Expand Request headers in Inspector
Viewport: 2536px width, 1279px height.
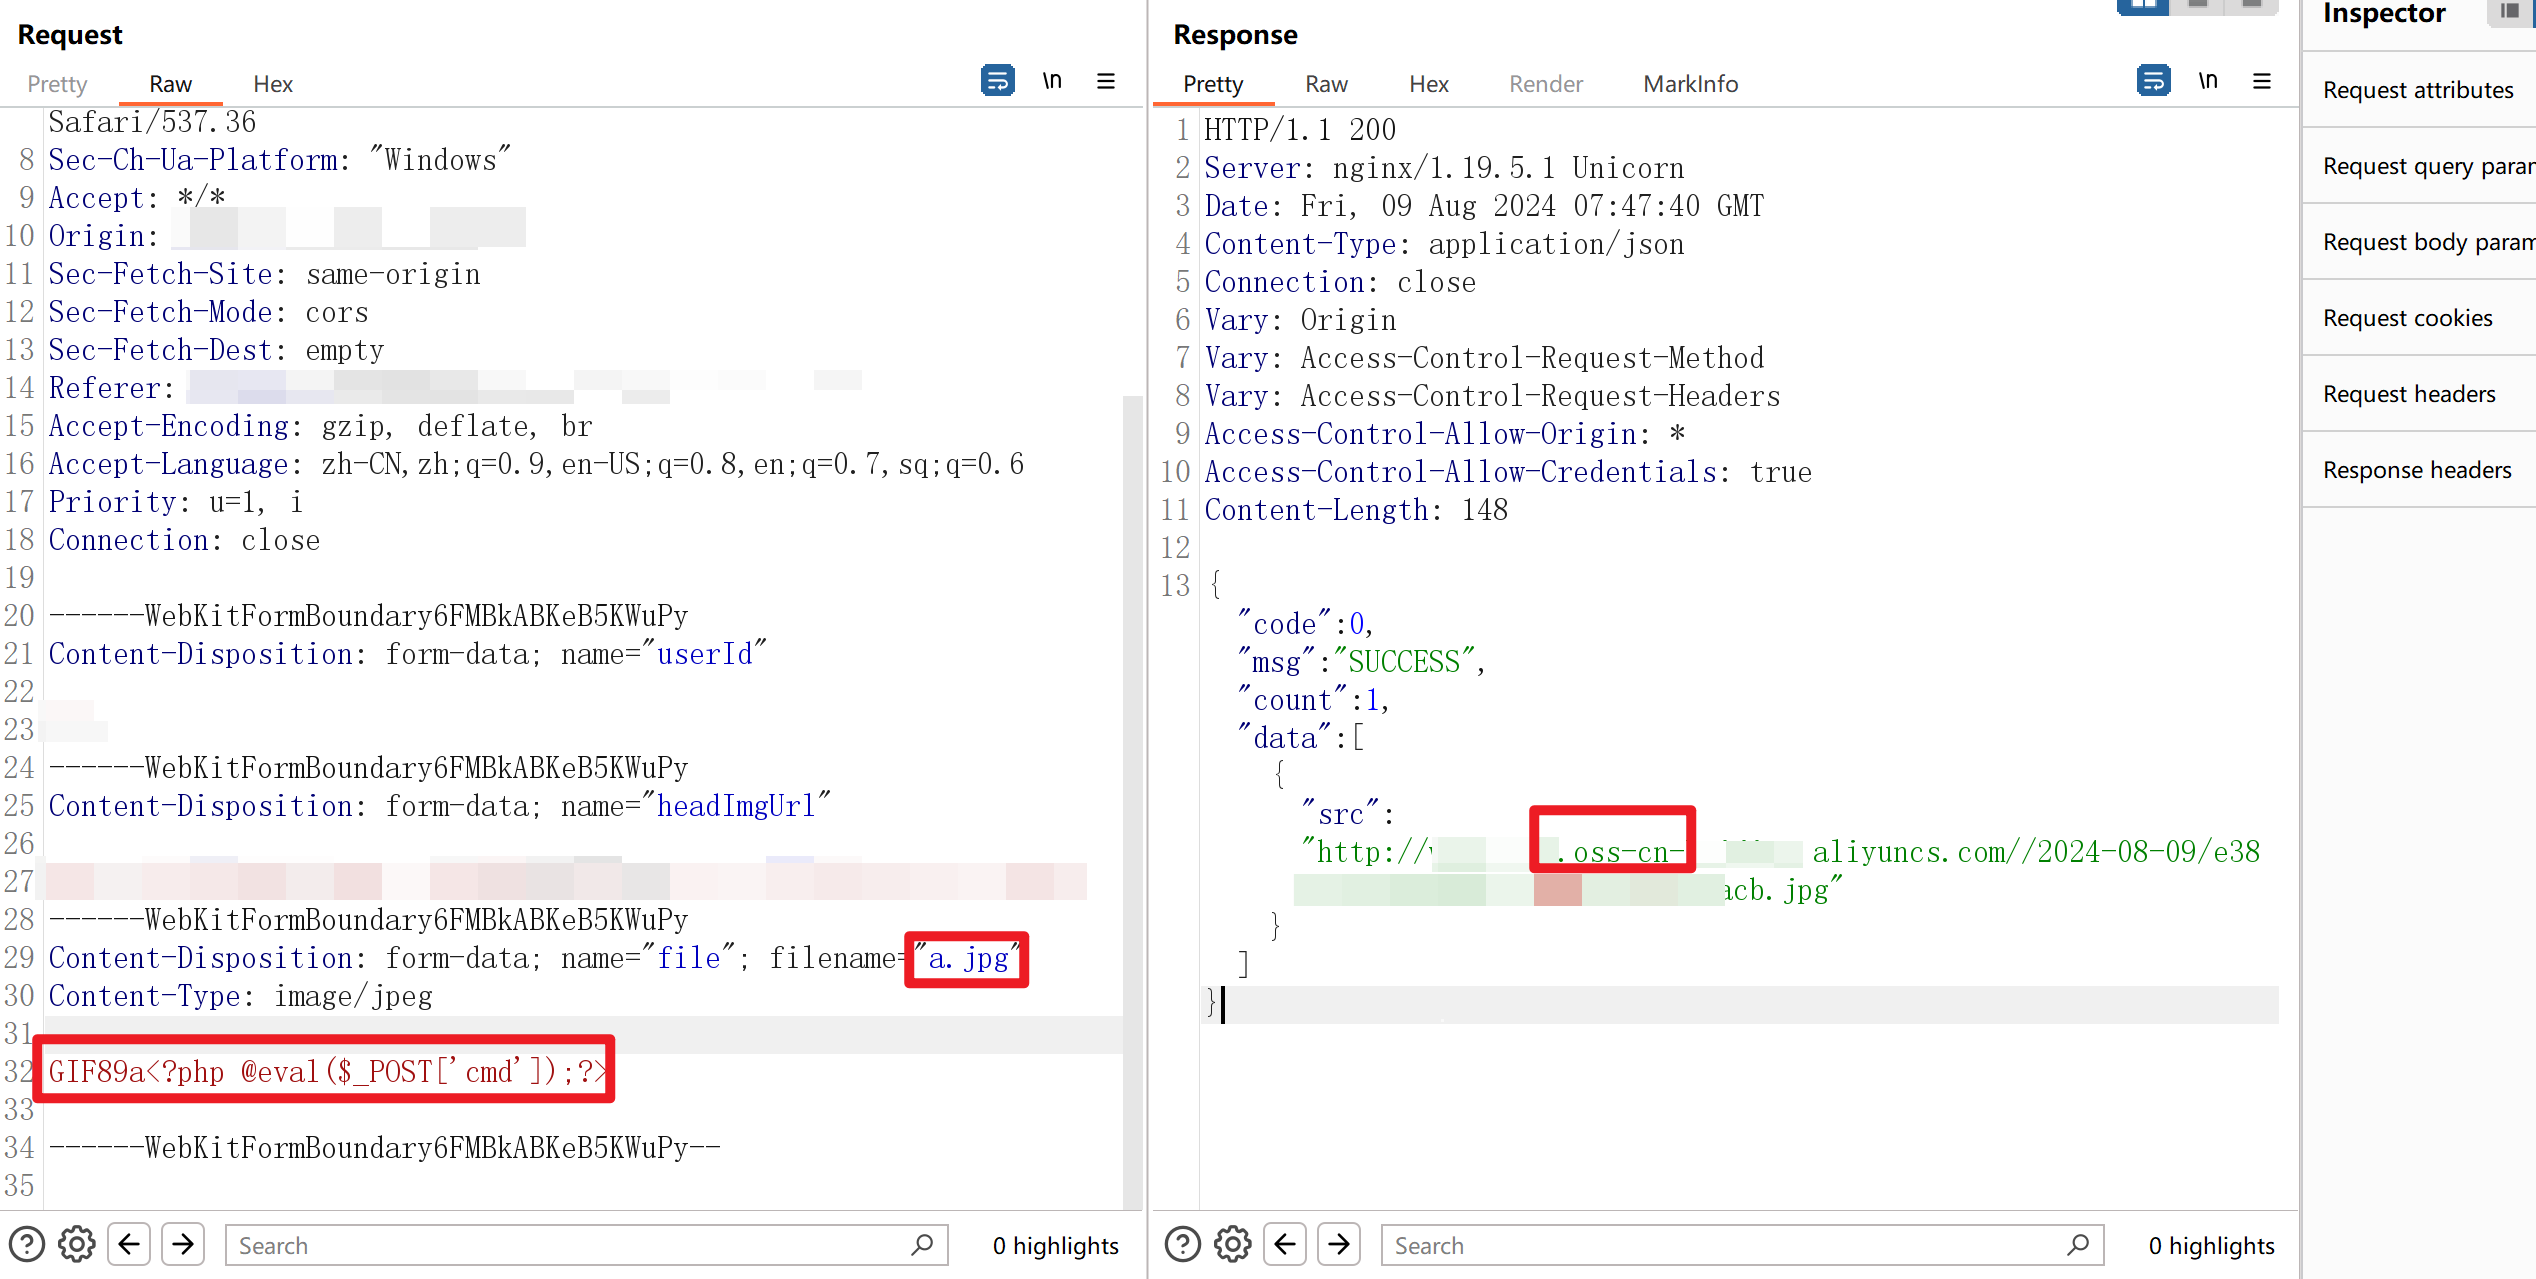click(2418, 394)
